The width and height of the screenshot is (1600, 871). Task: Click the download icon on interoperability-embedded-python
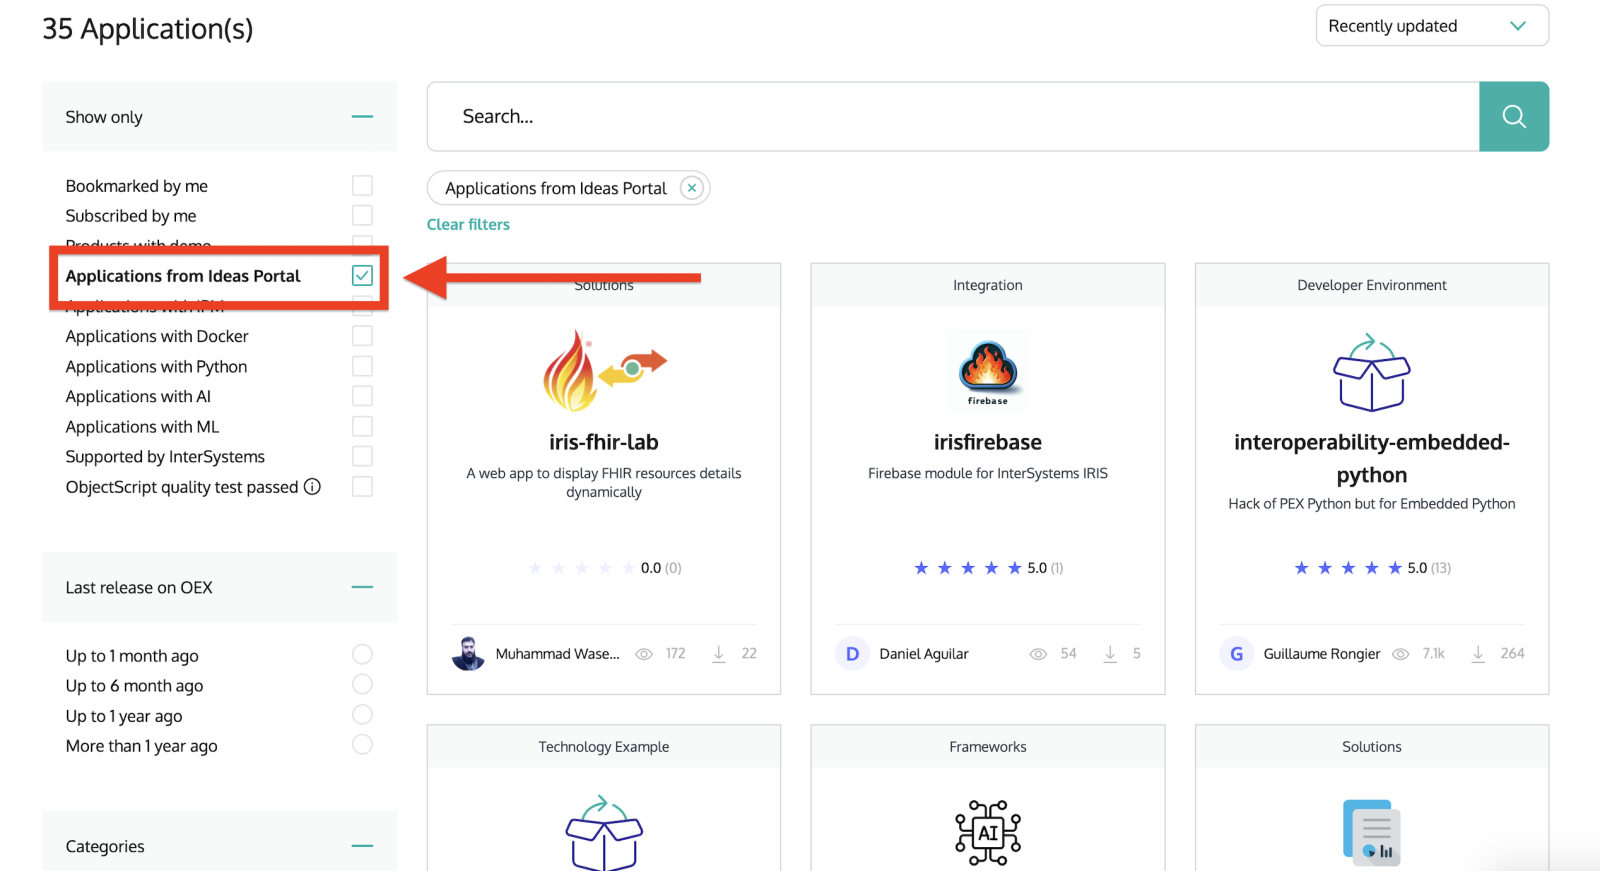coord(1478,654)
